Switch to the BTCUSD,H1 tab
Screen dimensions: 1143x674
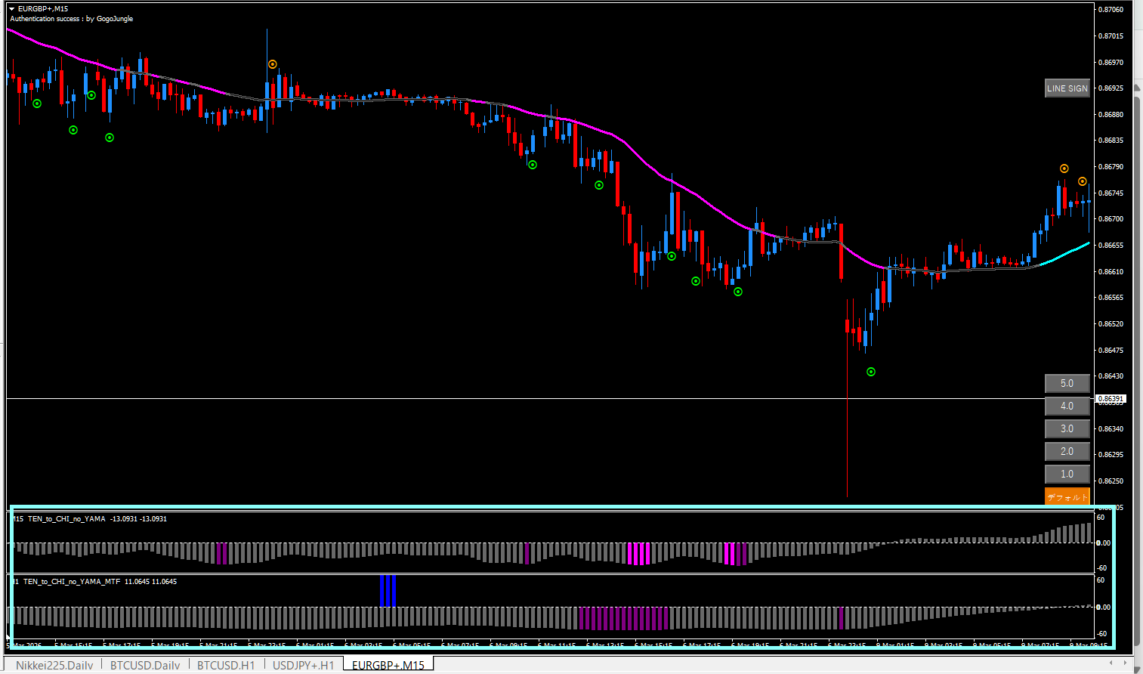[228, 664]
